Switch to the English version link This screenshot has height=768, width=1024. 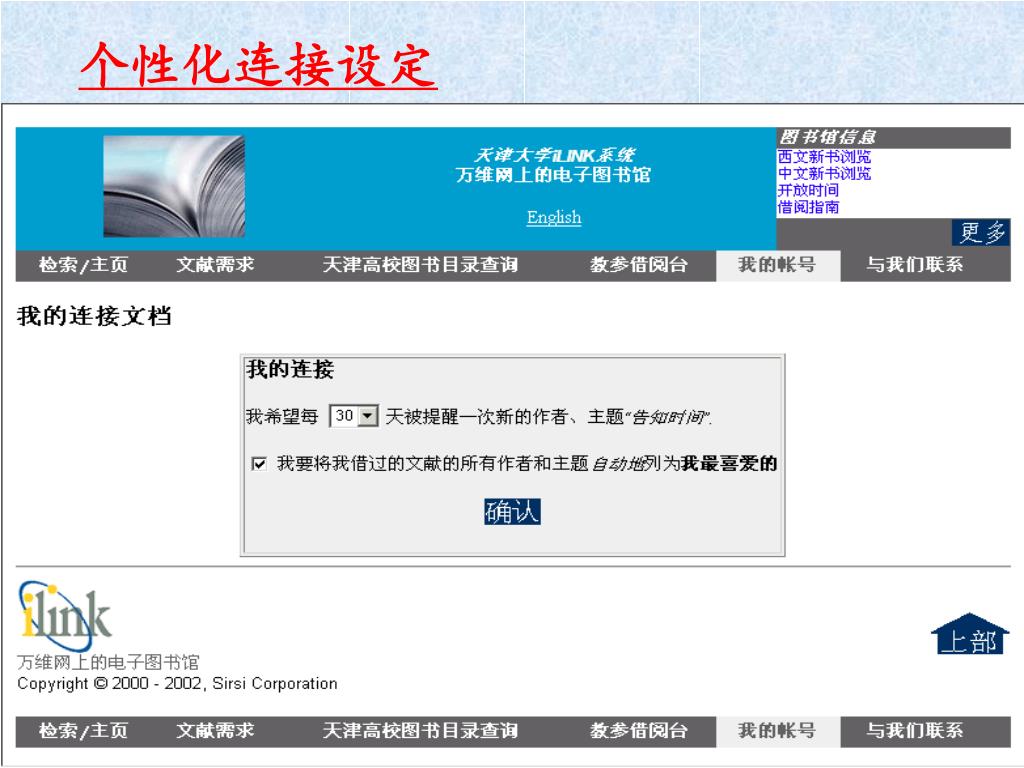554,217
